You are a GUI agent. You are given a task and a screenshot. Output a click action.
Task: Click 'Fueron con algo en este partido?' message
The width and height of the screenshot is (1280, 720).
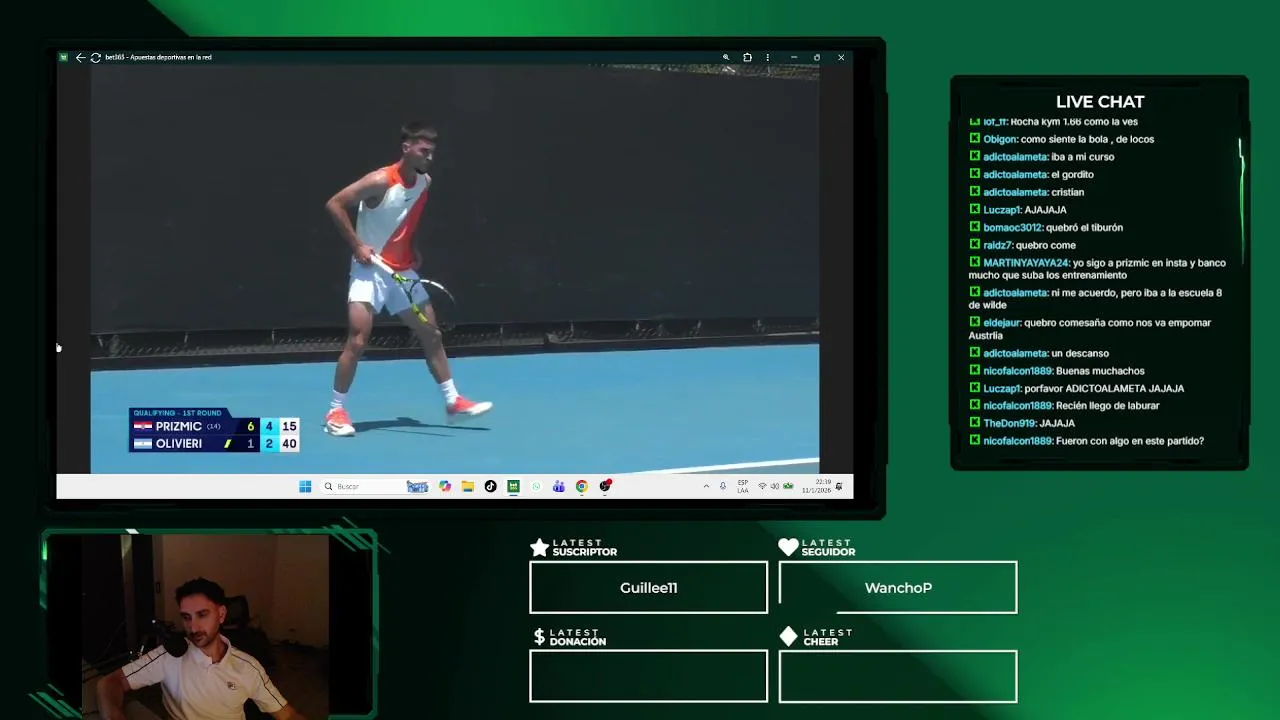[x=1129, y=441]
